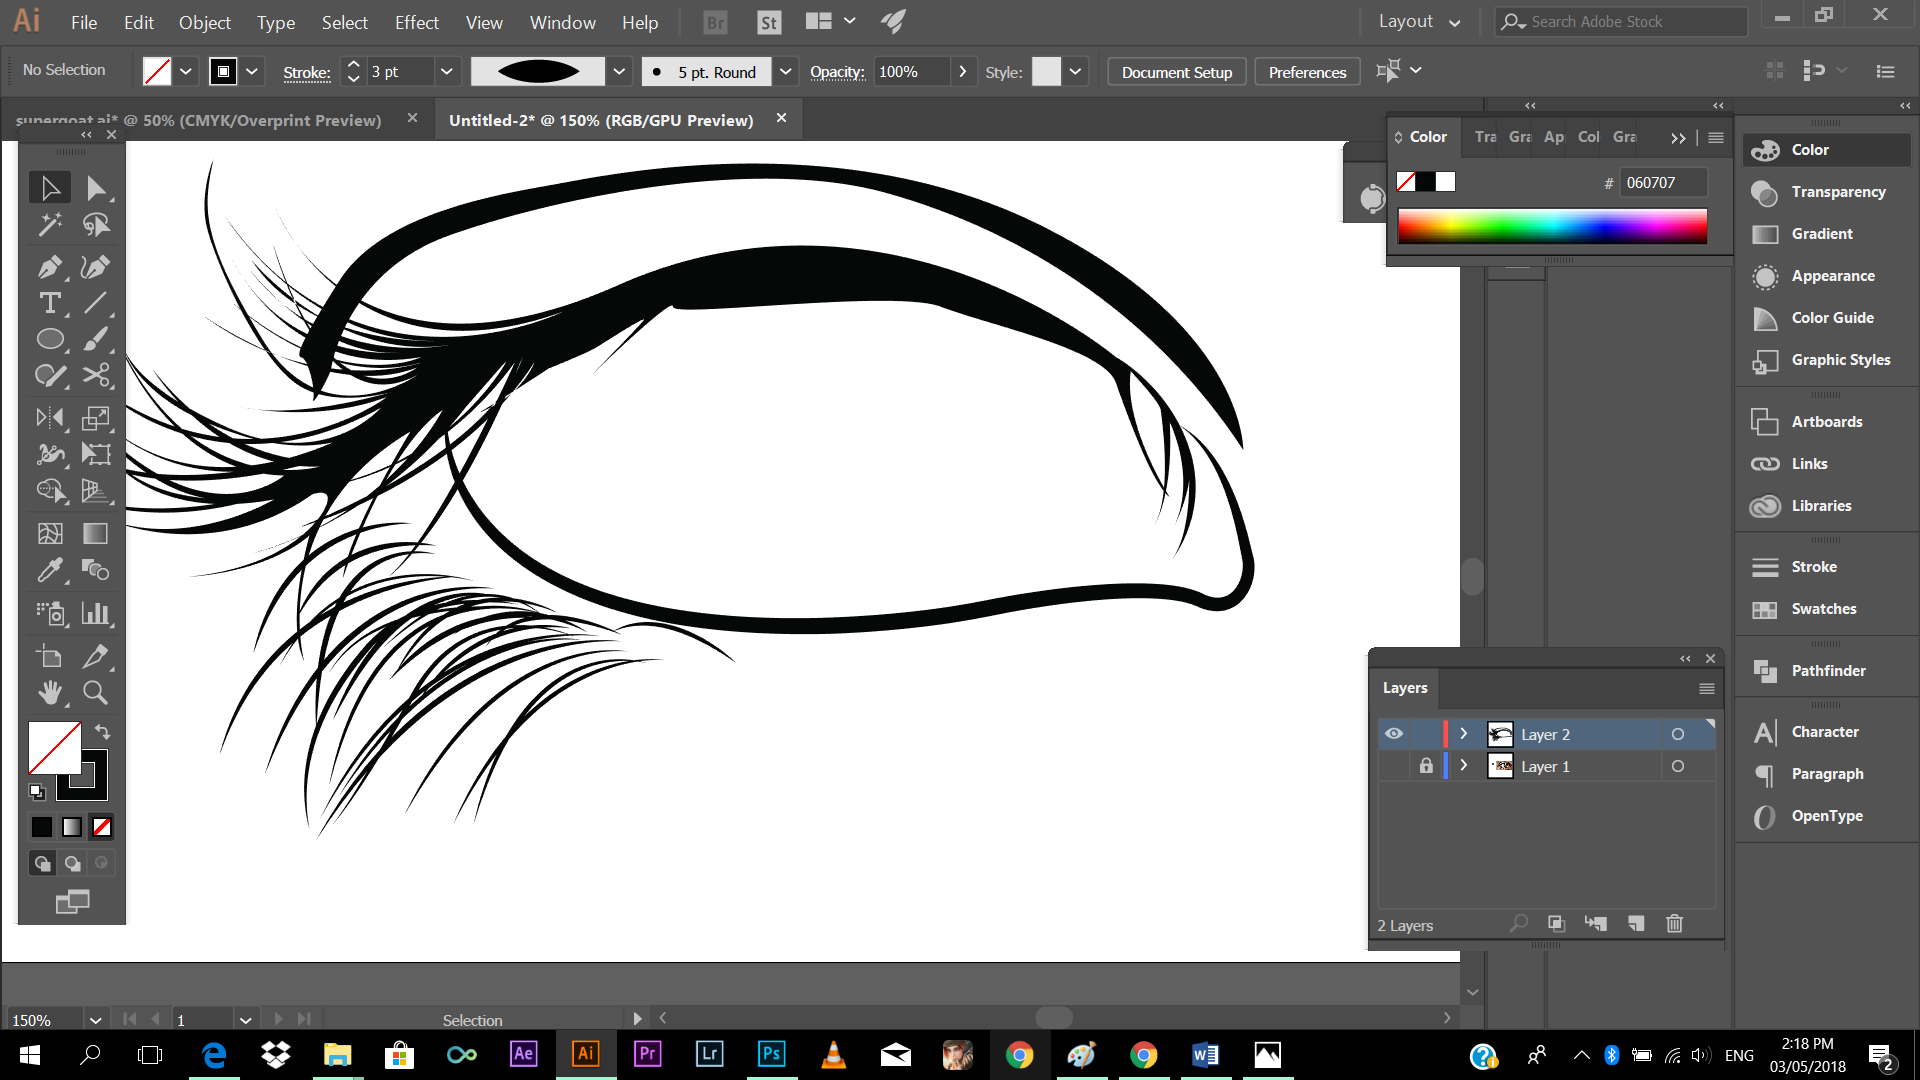Select the Eyedropper tool

pos(50,570)
